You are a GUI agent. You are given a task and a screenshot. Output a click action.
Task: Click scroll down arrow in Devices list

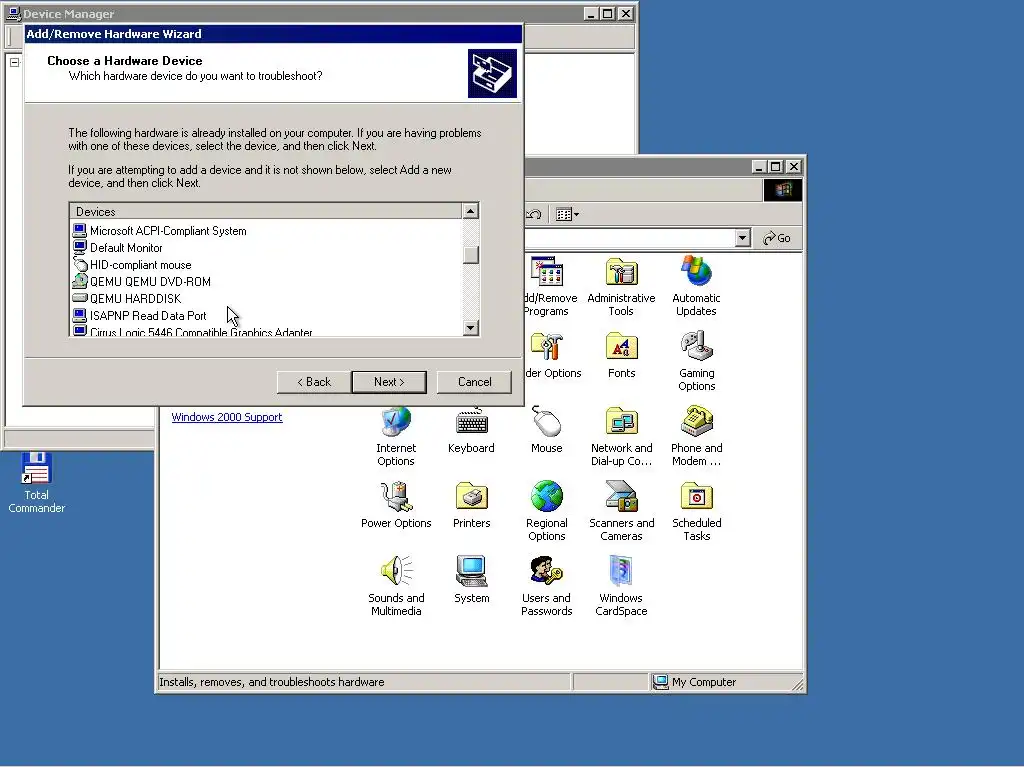pos(470,328)
